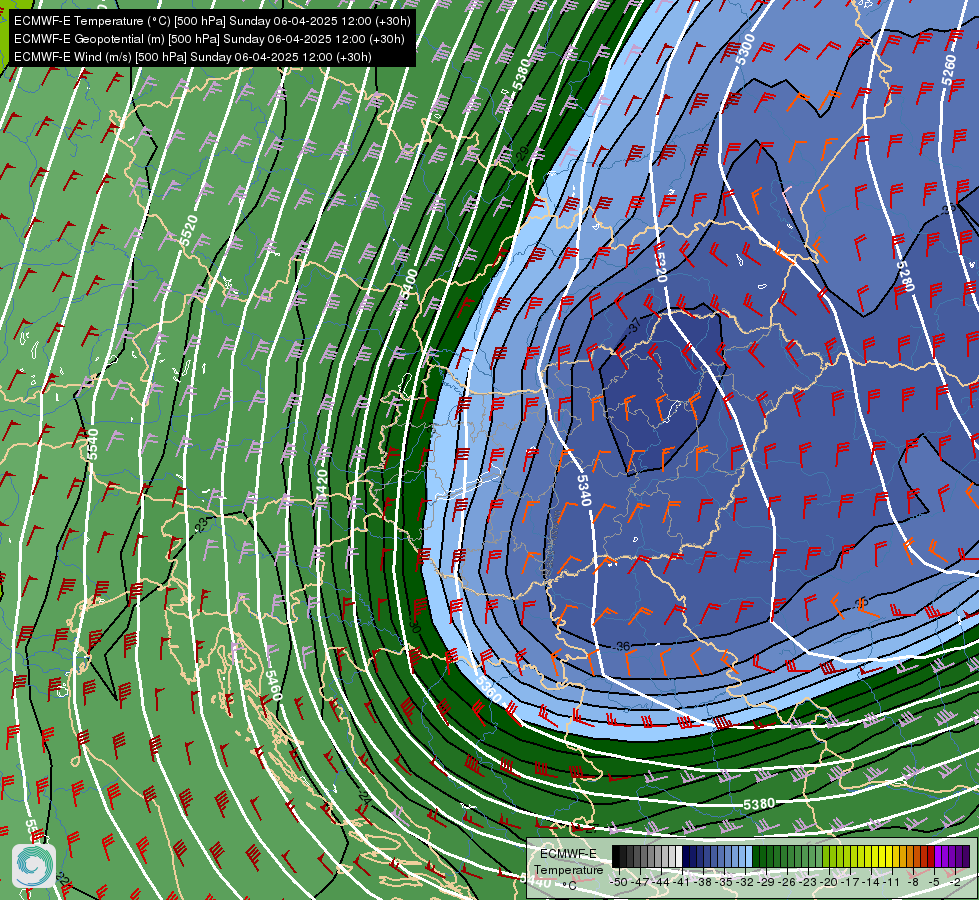Click the -50 value on the legend scale
The height and width of the screenshot is (900, 979).
click(x=619, y=882)
